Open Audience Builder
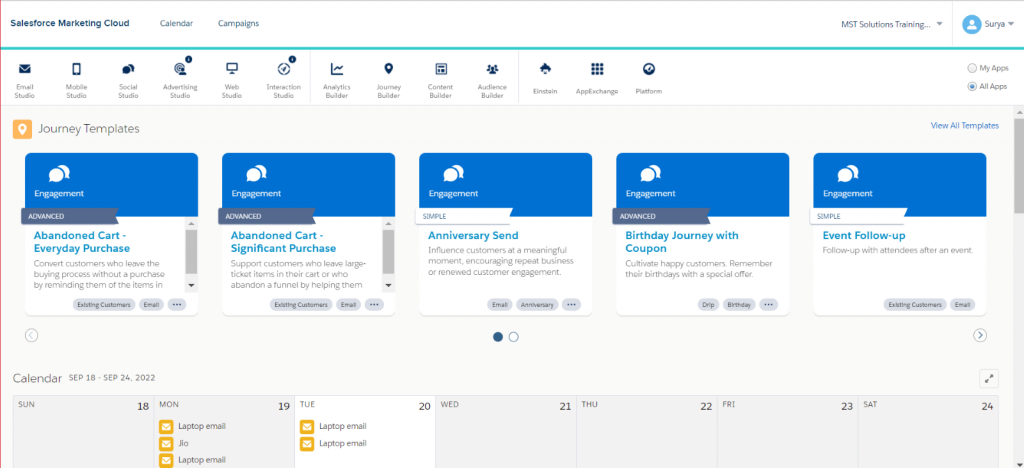Image resolution: width=1024 pixels, height=468 pixels. (x=492, y=80)
